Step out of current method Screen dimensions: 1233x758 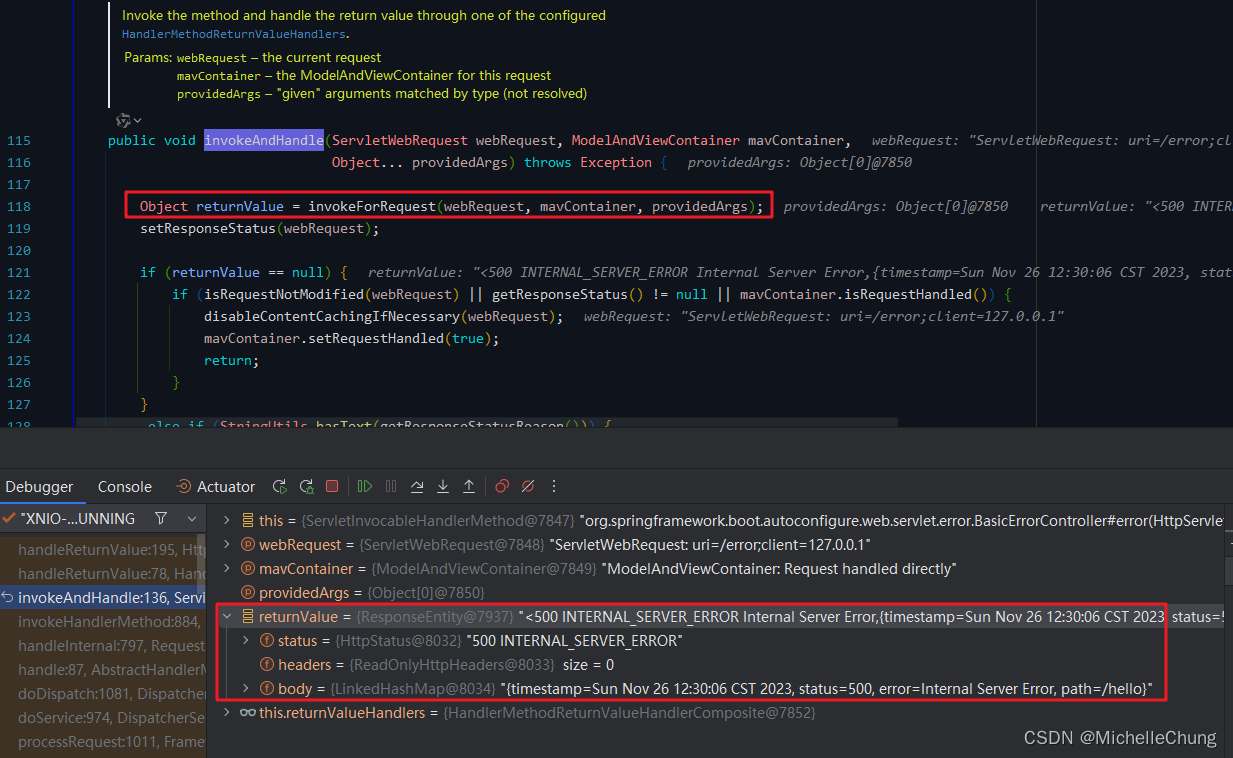click(x=469, y=487)
